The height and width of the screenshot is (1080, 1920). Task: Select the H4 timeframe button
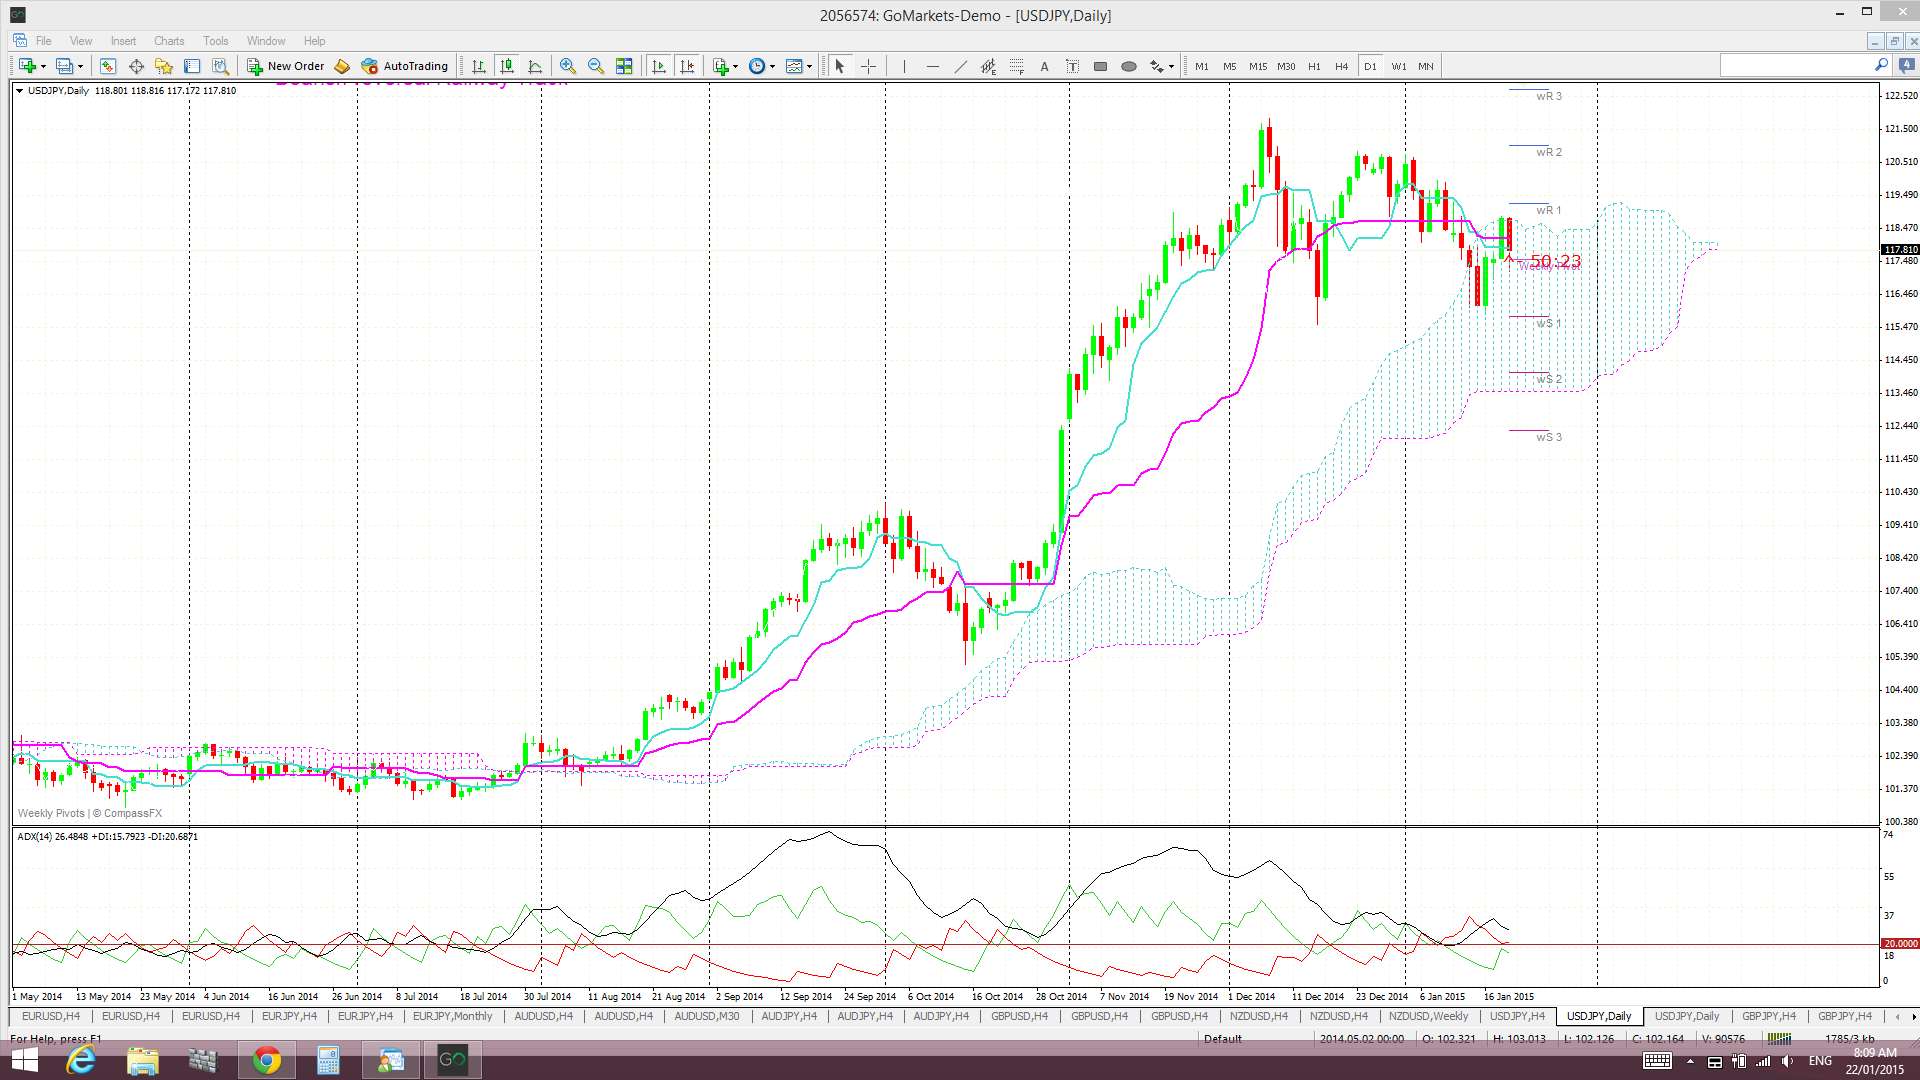[x=1341, y=66]
